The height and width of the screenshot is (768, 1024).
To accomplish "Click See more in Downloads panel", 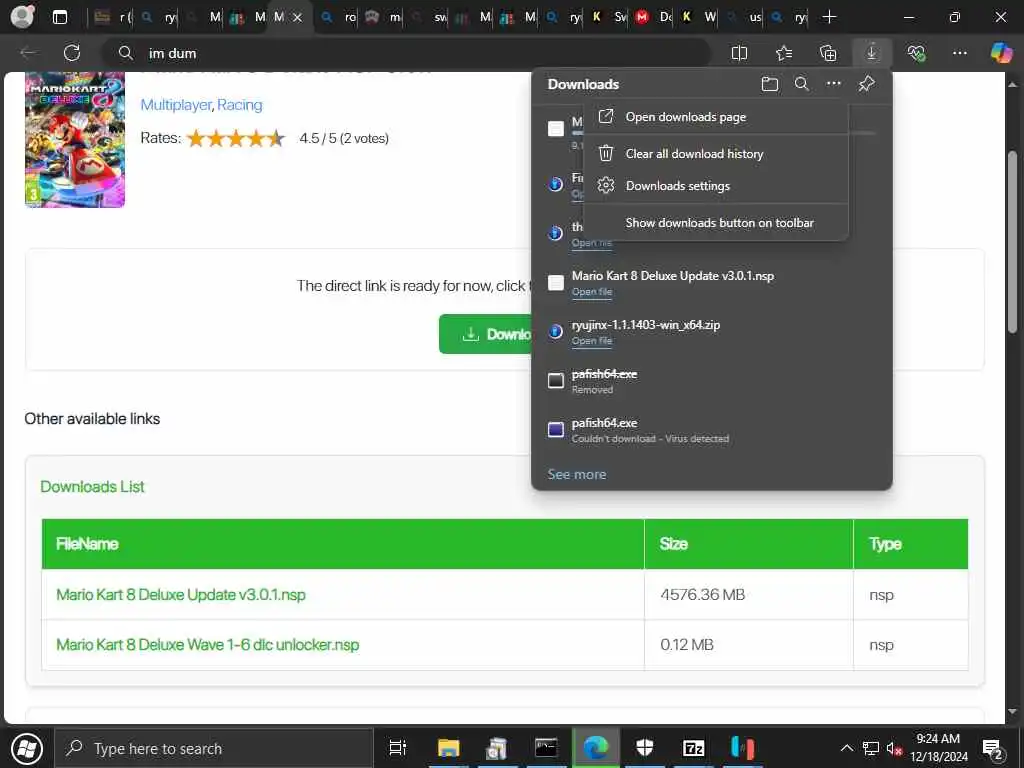I will [x=577, y=474].
